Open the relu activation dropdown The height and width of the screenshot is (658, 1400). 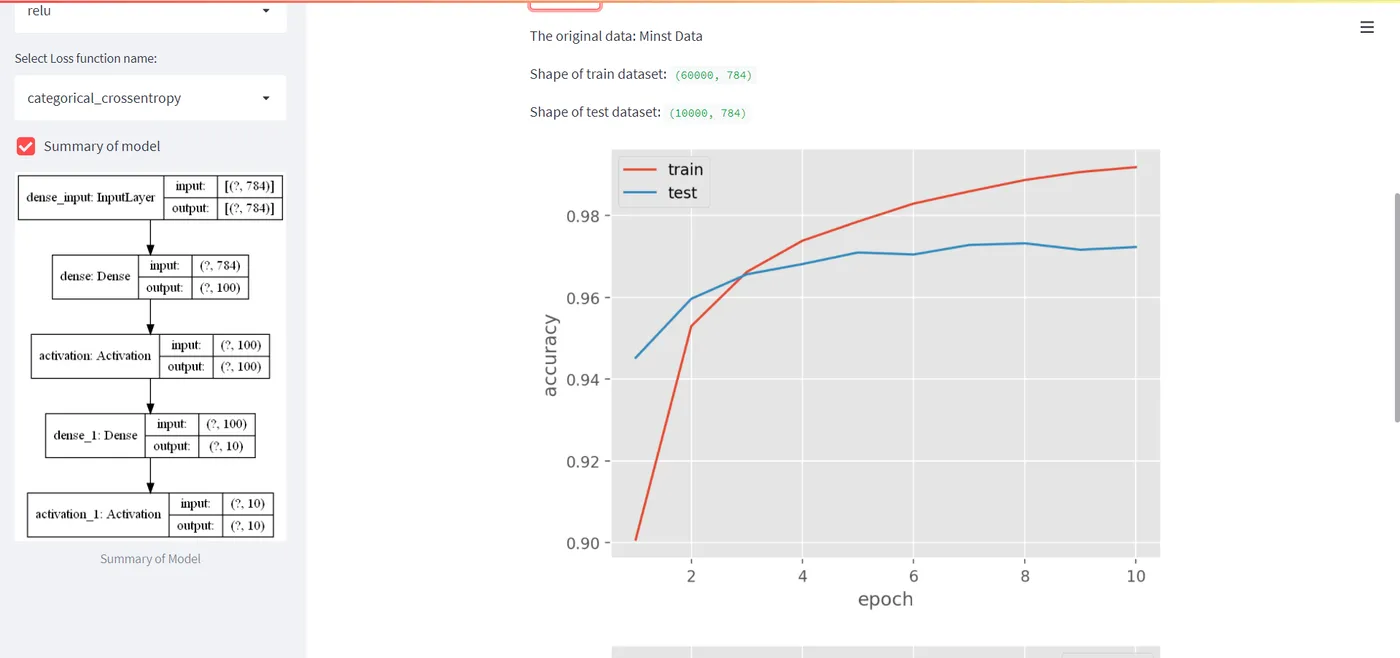[150, 12]
